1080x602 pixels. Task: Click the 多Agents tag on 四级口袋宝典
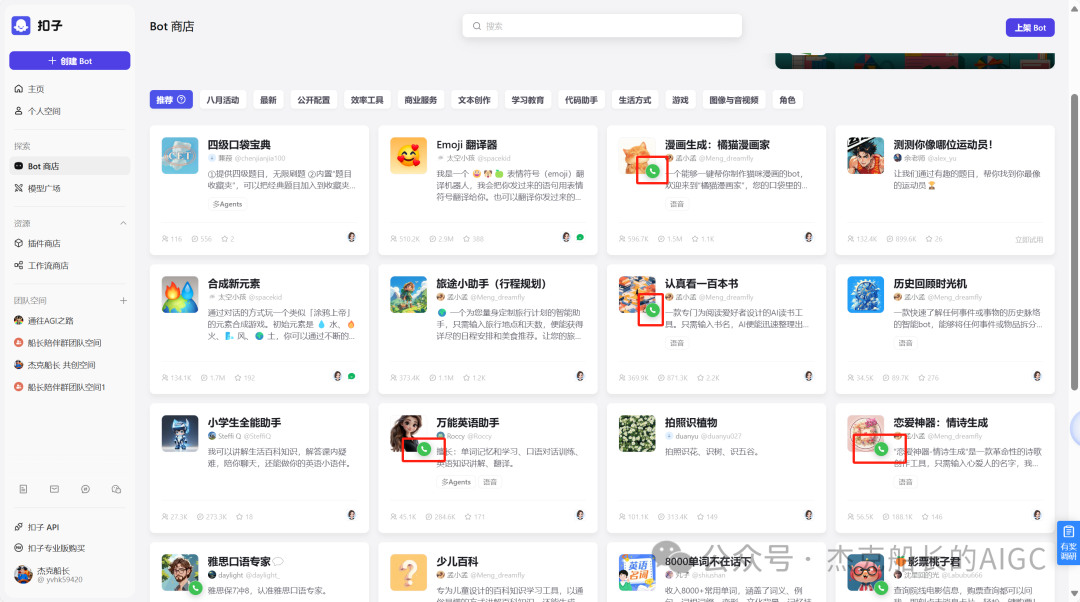pyautogui.click(x=227, y=205)
